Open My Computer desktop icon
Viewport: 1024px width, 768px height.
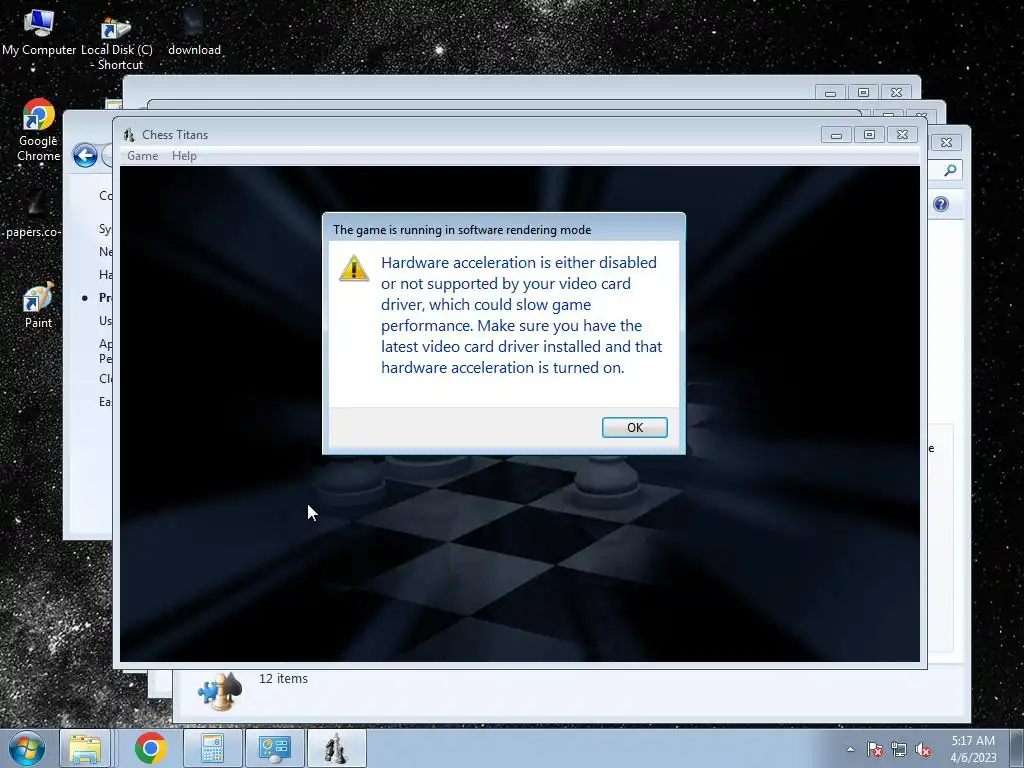pos(39,33)
